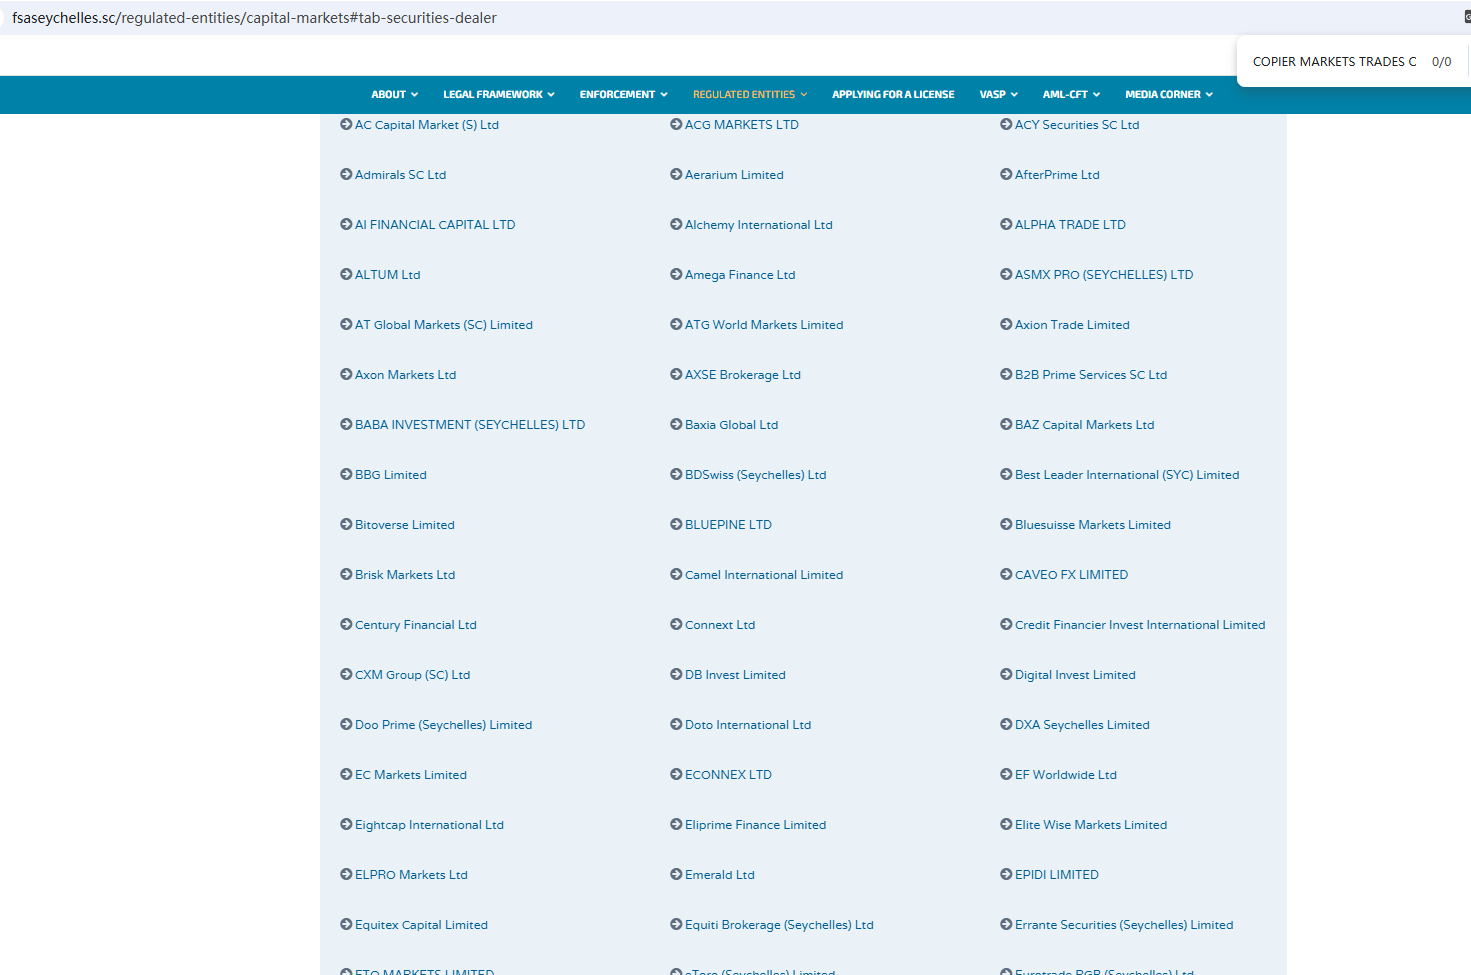Viewport: 1471px width, 975px height.
Task: Expand the AML-CFT dropdown menu
Action: coord(1072,95)
